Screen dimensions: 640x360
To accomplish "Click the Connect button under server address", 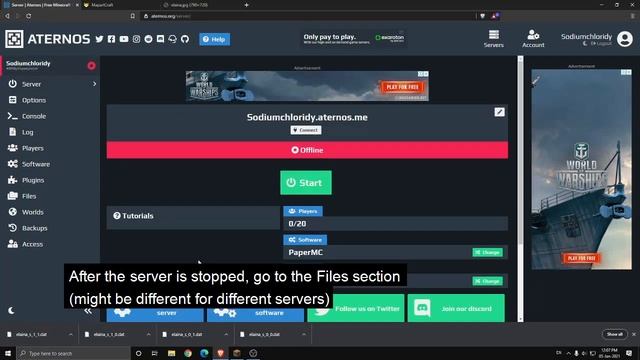I will (x=306, y=130).
